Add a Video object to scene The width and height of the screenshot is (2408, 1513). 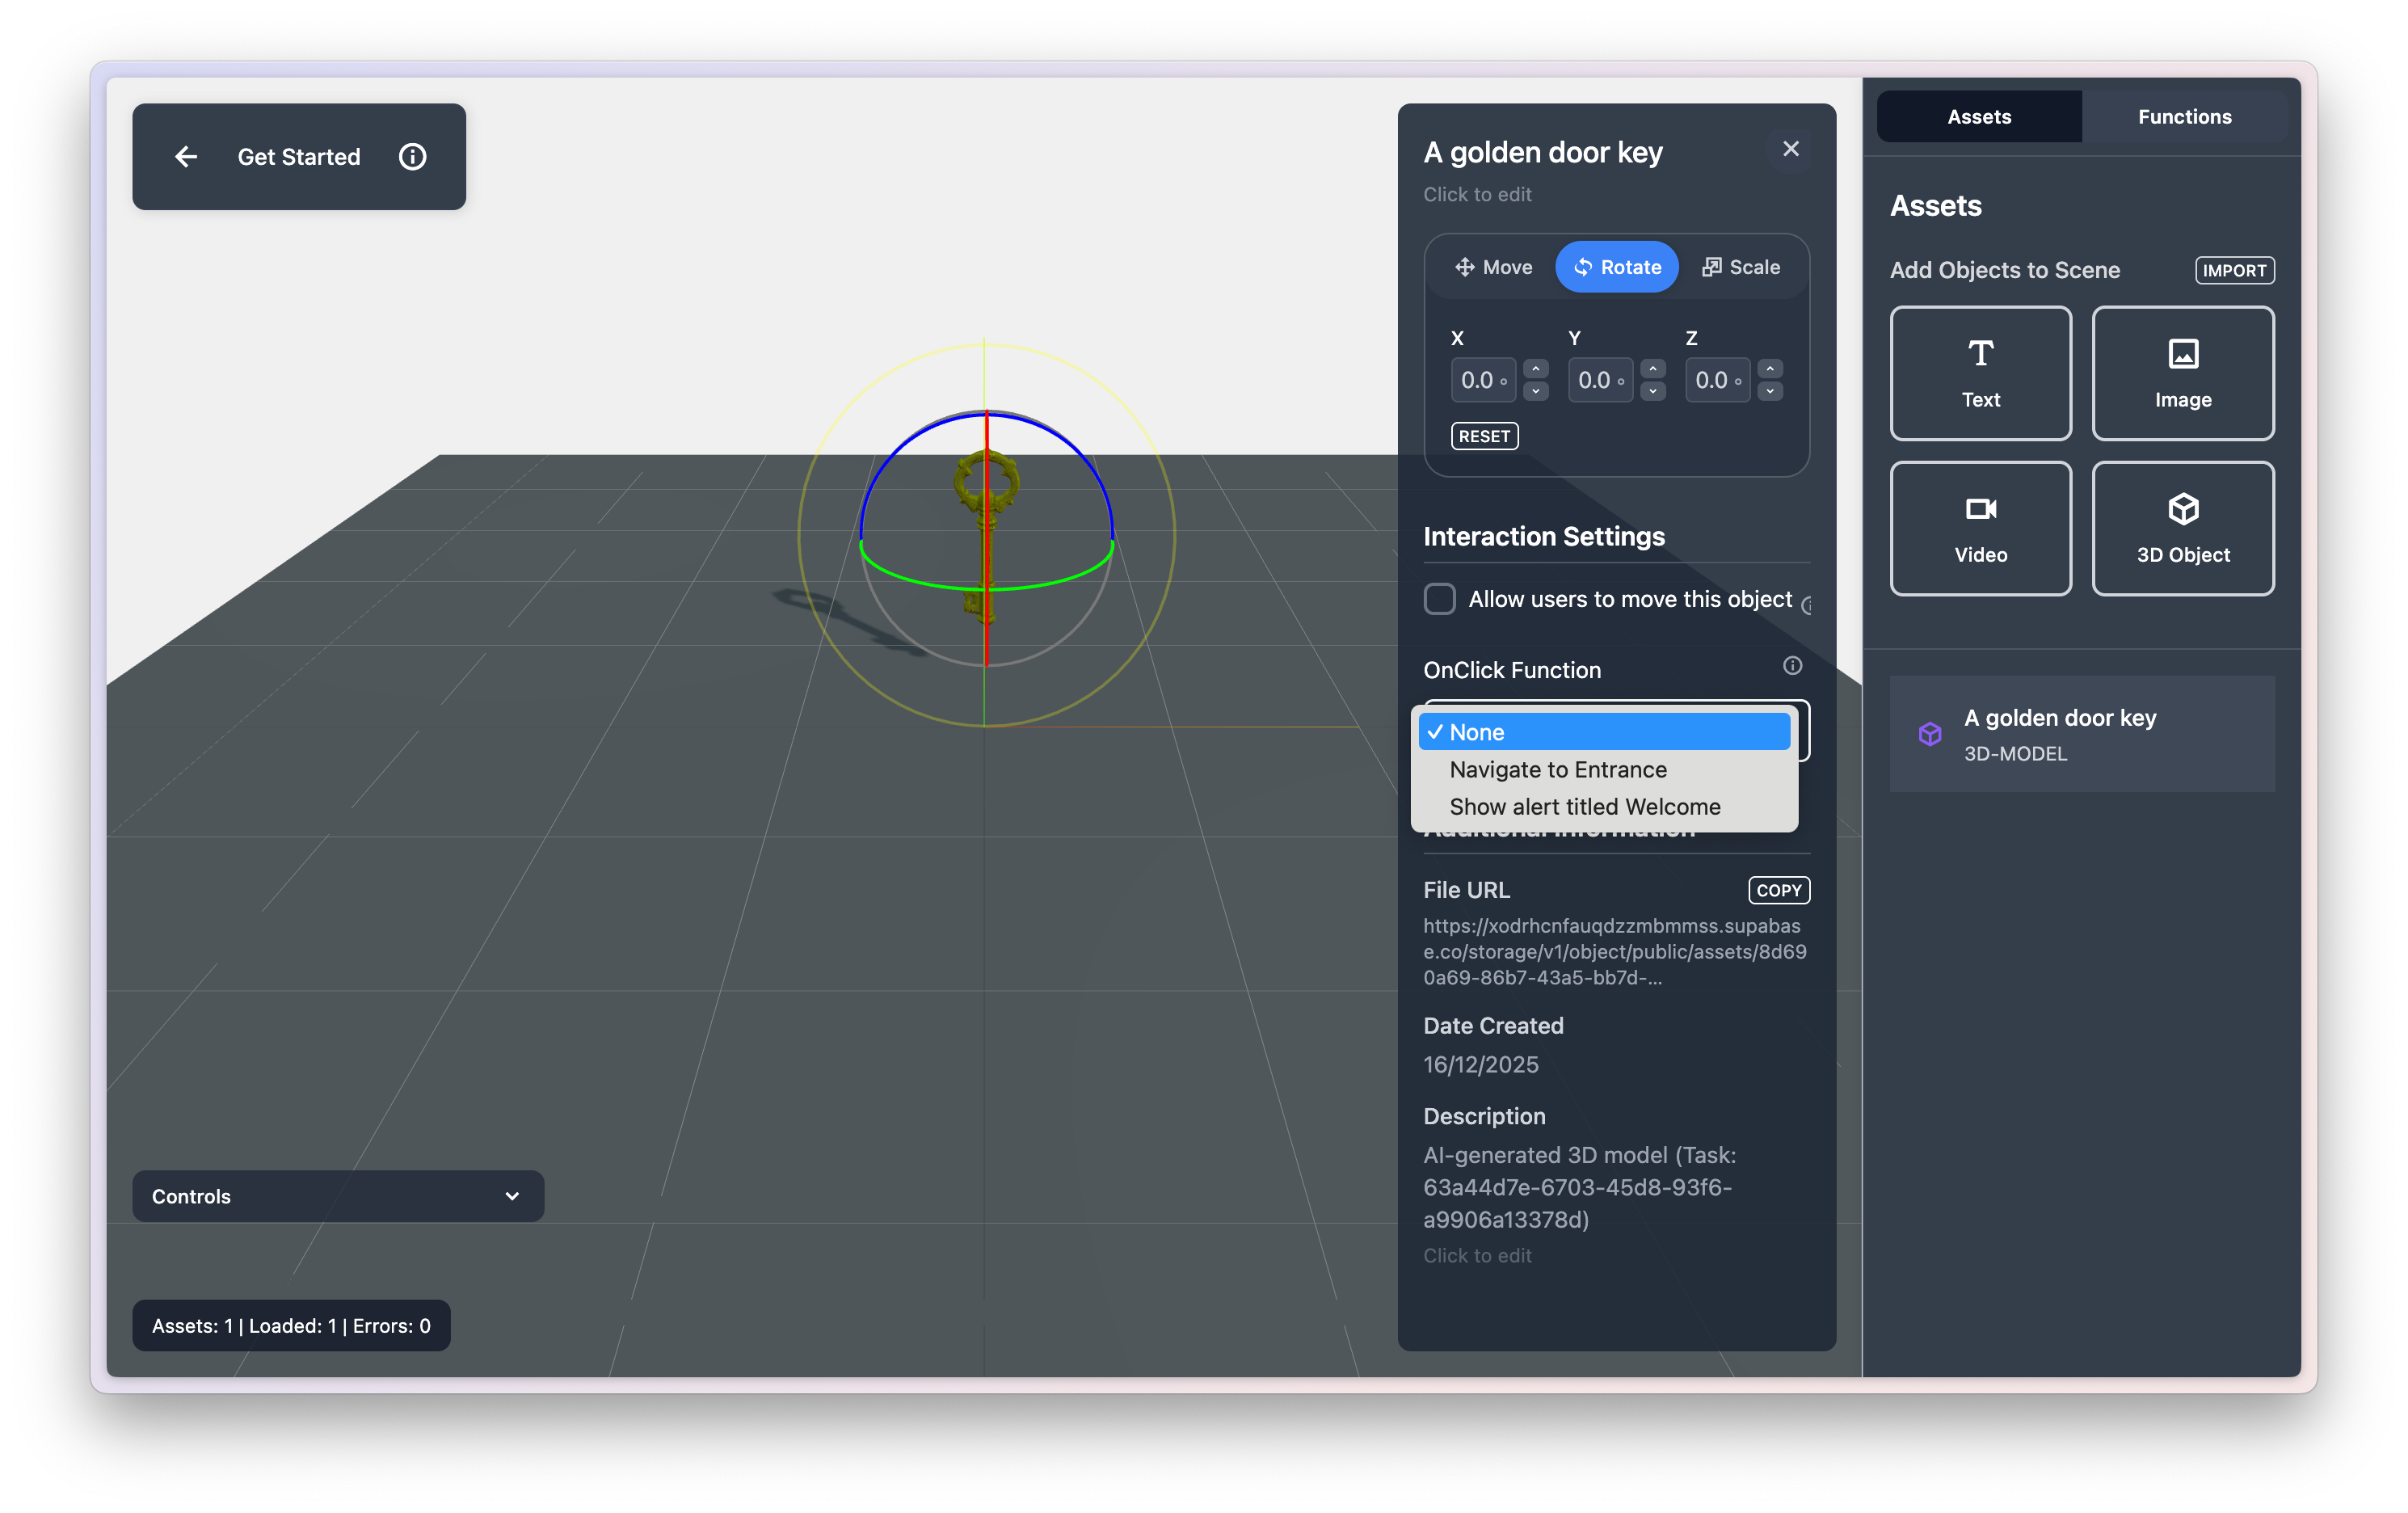click(1980, 529)
